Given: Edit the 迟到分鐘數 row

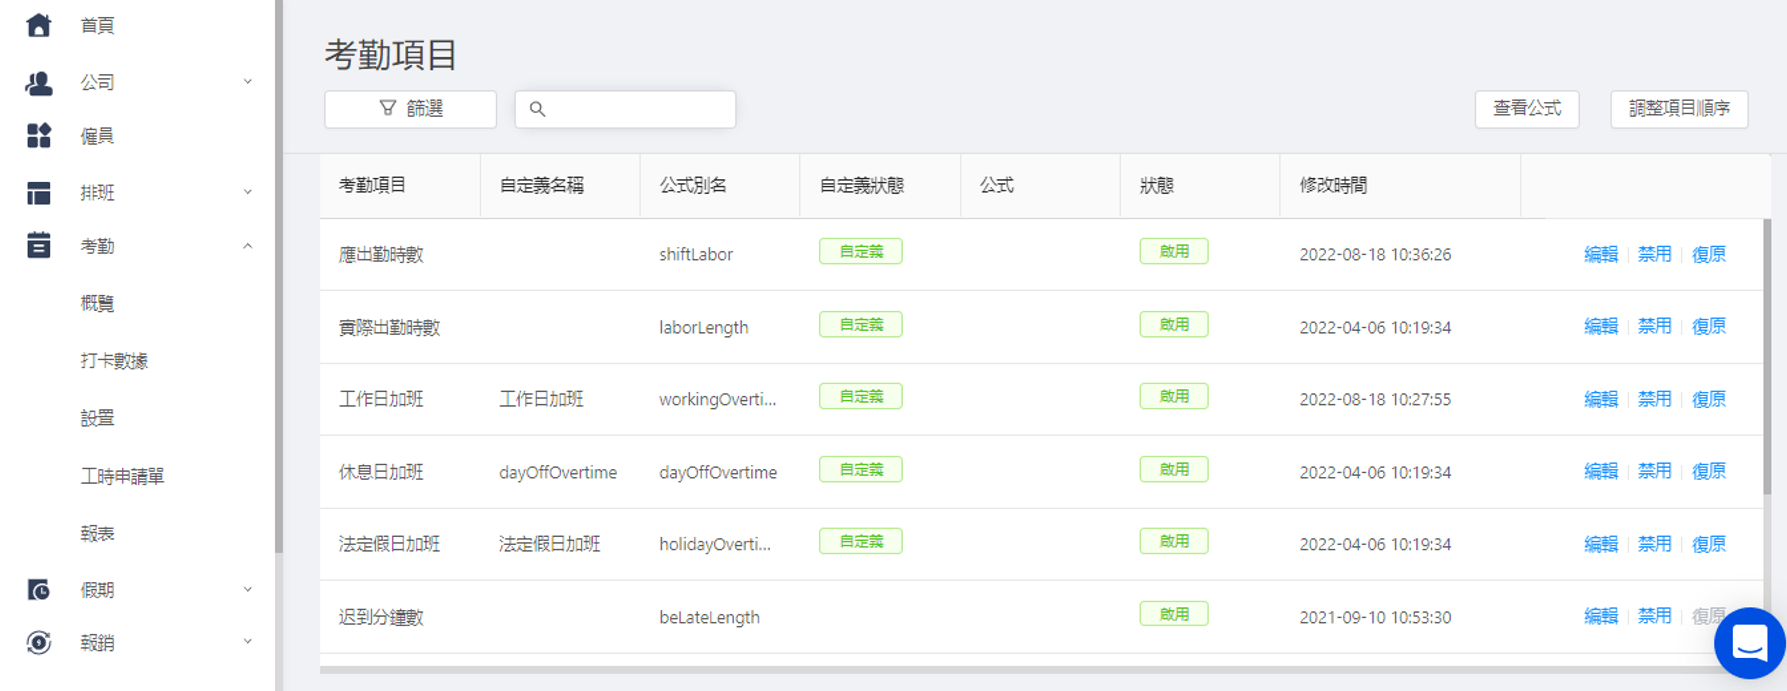Looking at the screenshot, I should point(1601,616).
